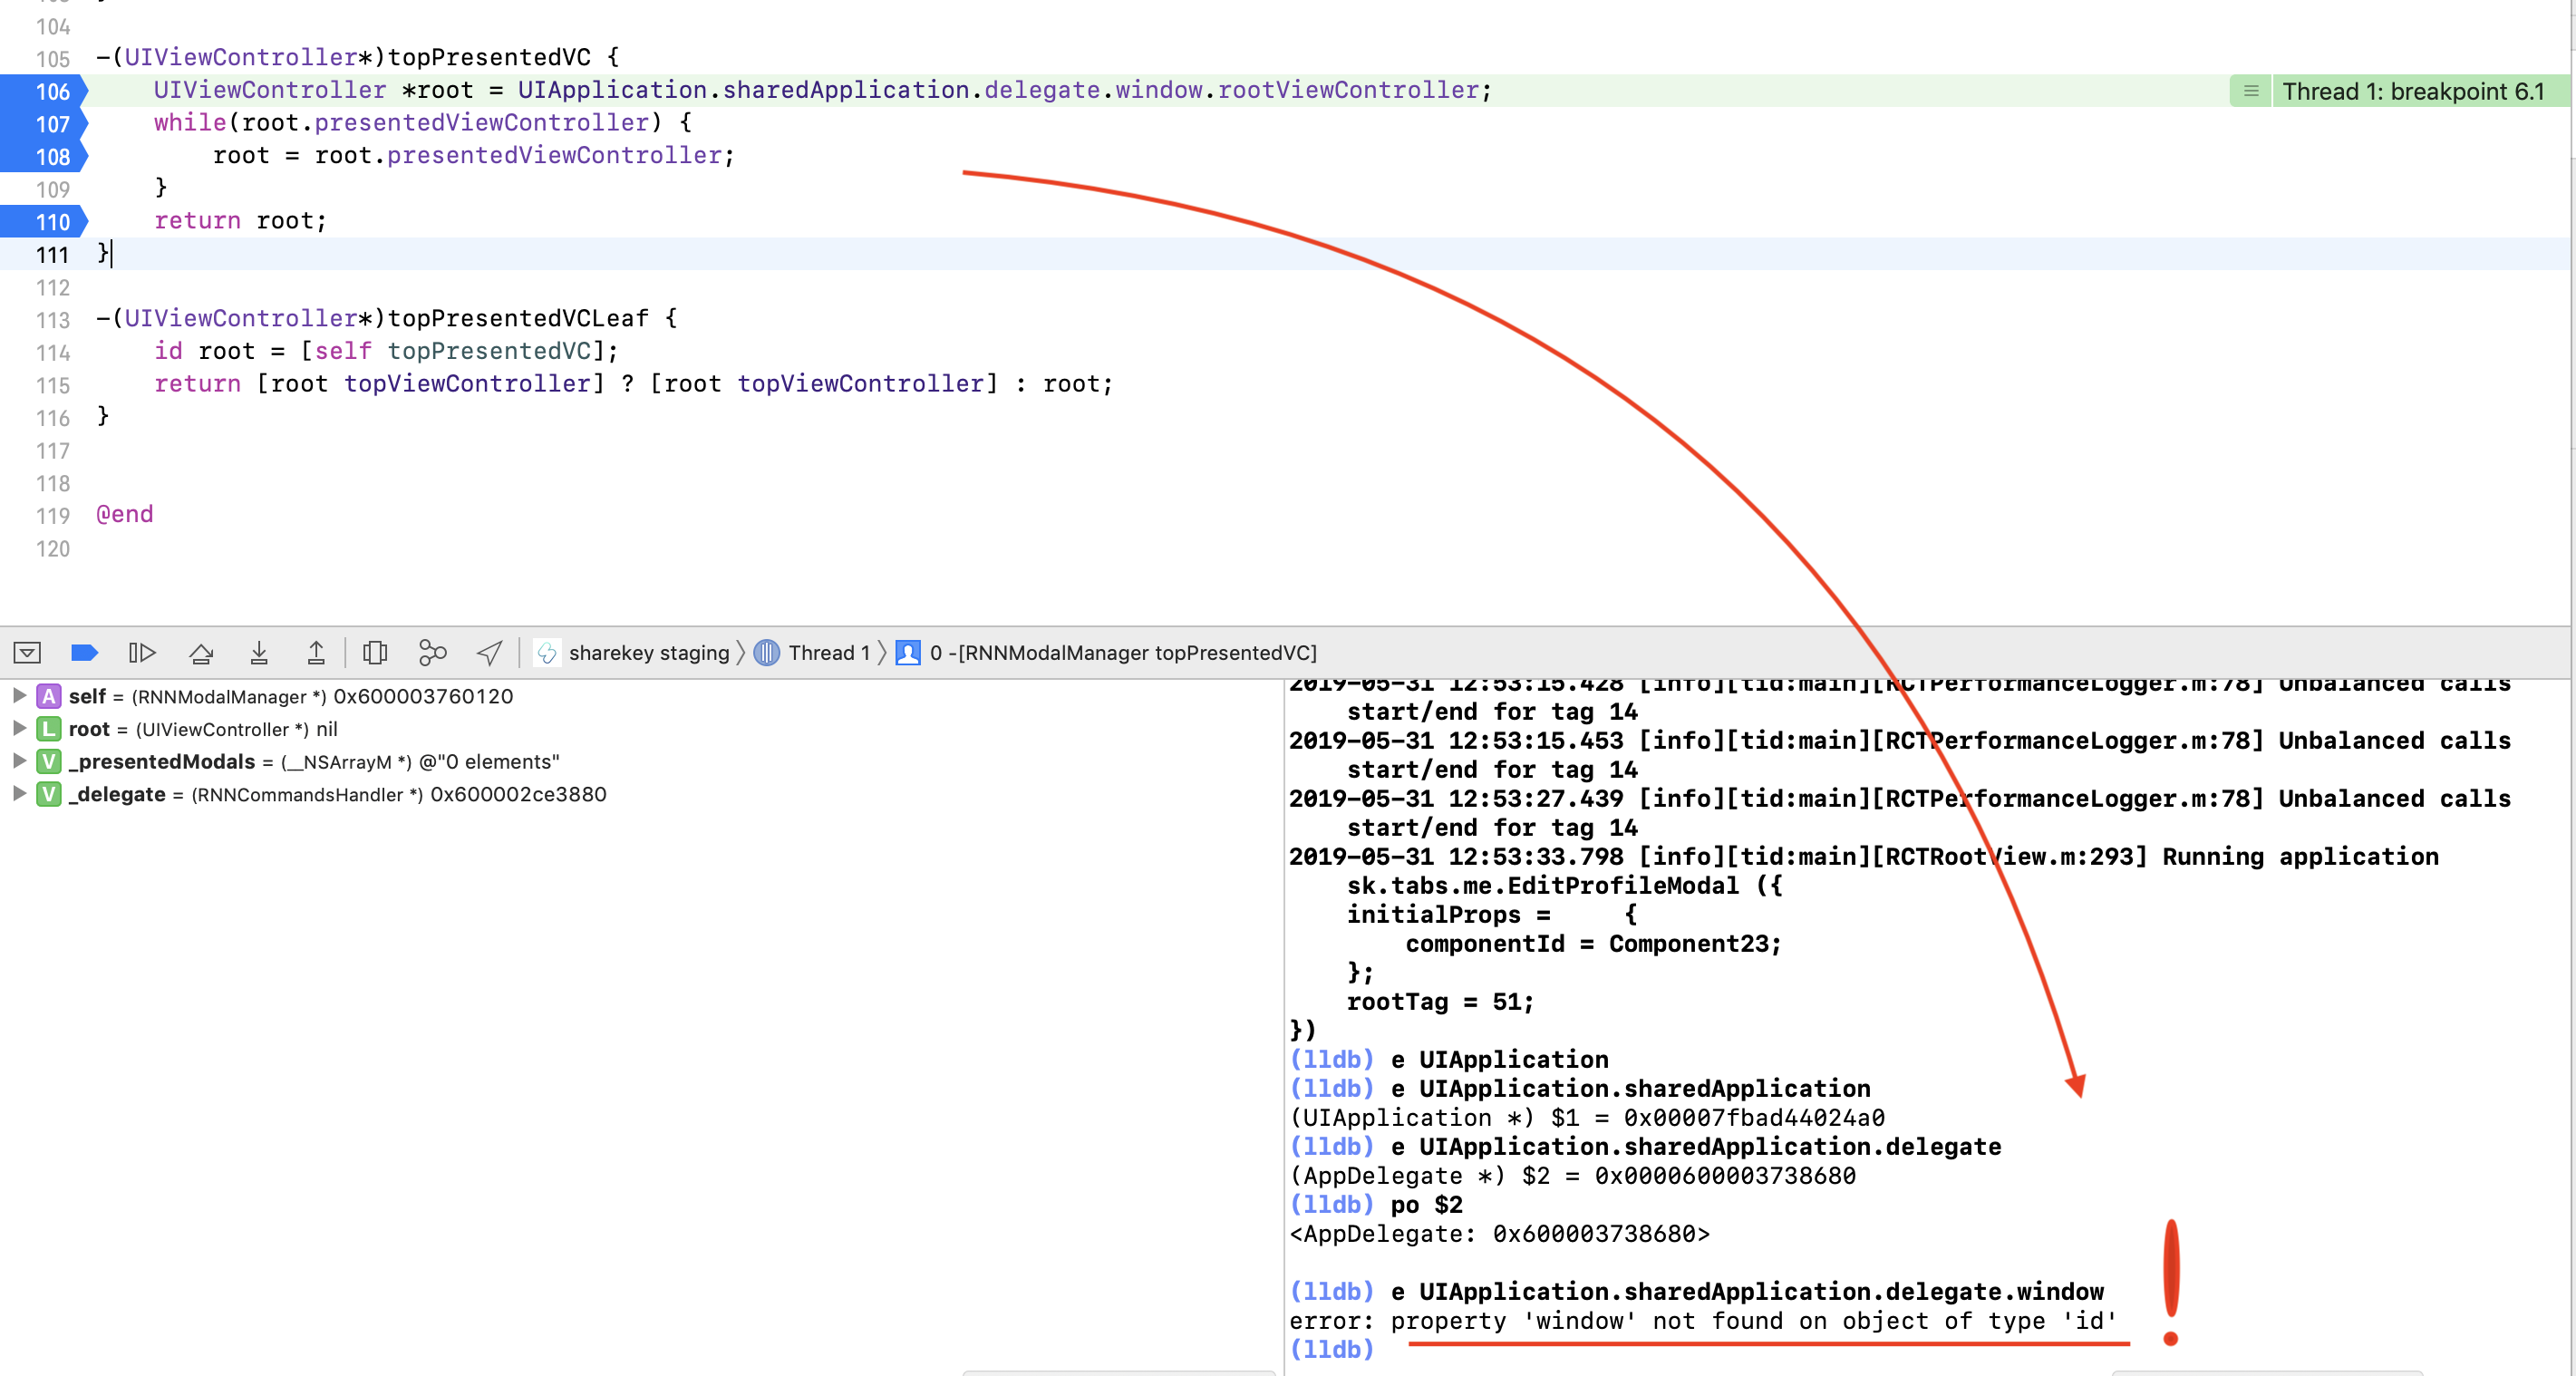Expand the _presentedModals variable
This screenshot has width=2576, height=1376.
pos(19,761)
